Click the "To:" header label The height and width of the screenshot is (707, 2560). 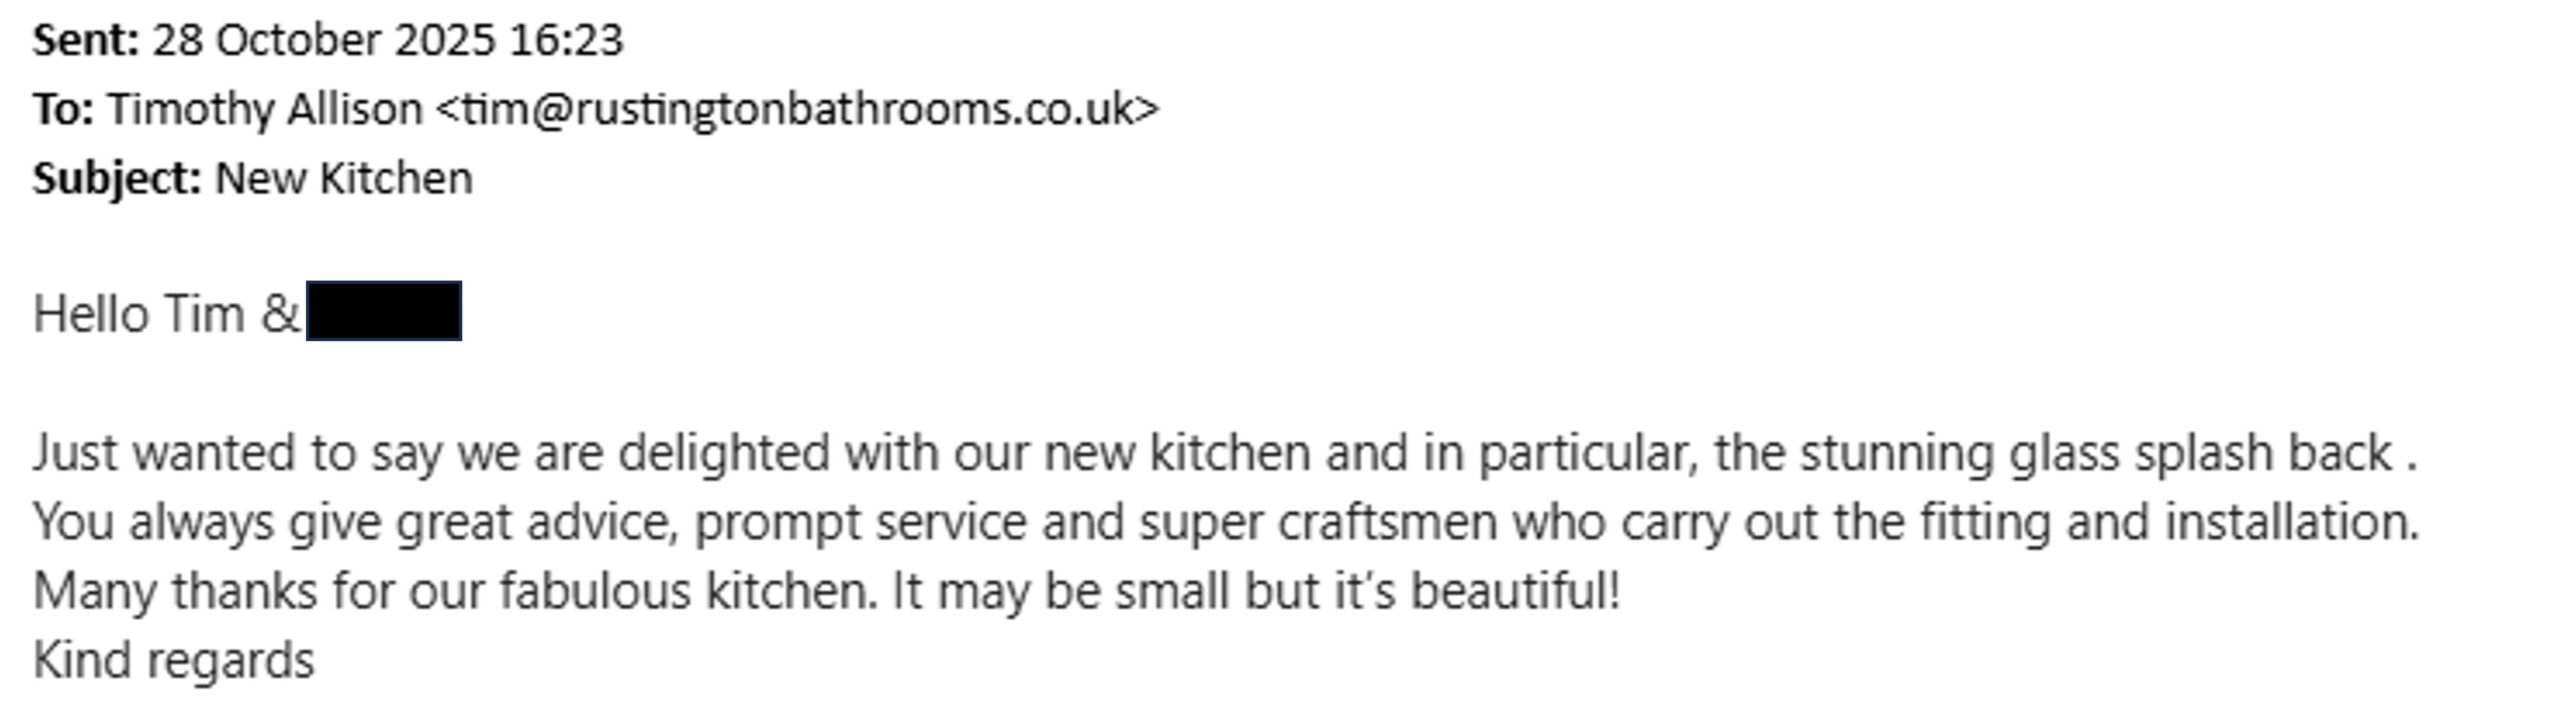[x=63, y=110]
